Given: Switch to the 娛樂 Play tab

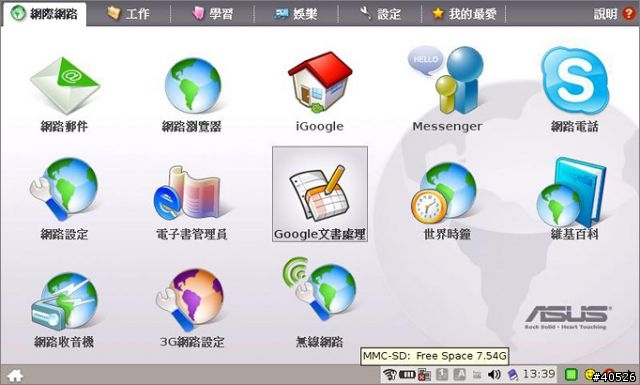Looking at the screenshot, I should coord(296,14).
